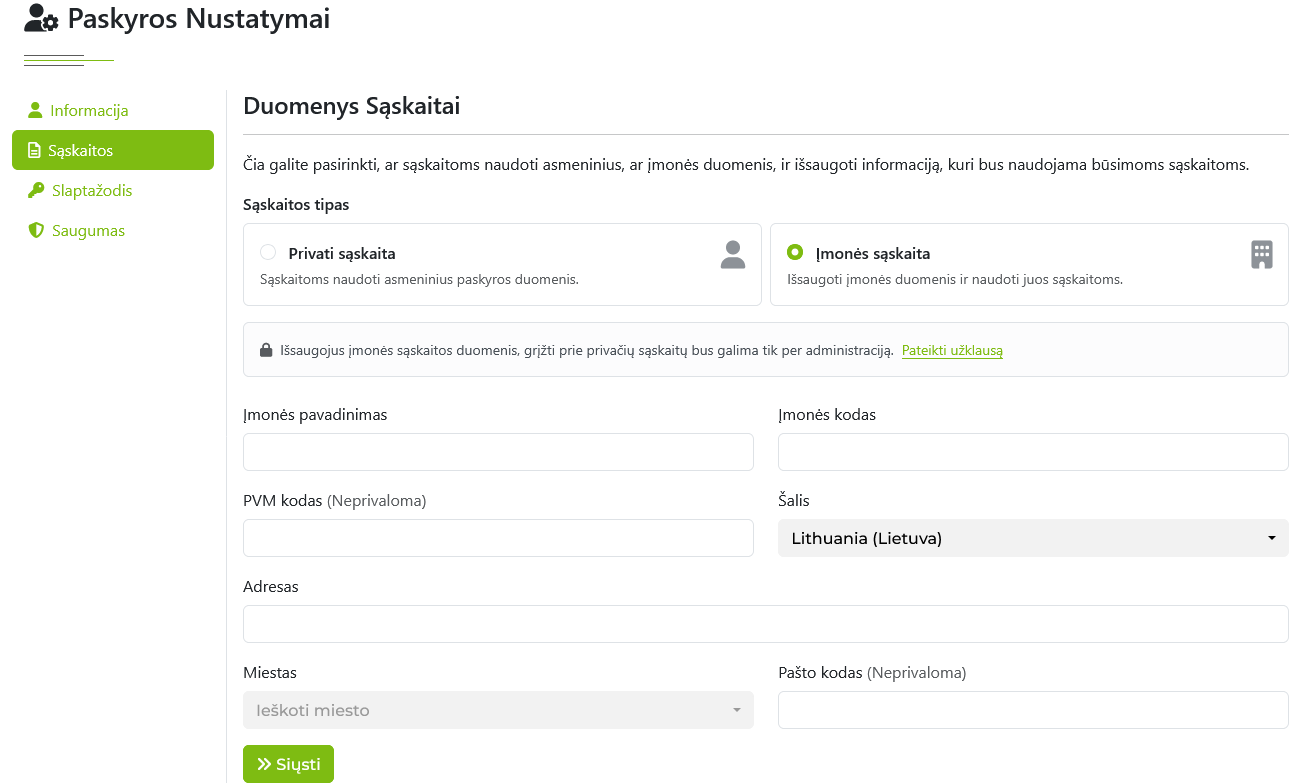
Task: Click the user settings icon beside the title
Action: point(41,18)
